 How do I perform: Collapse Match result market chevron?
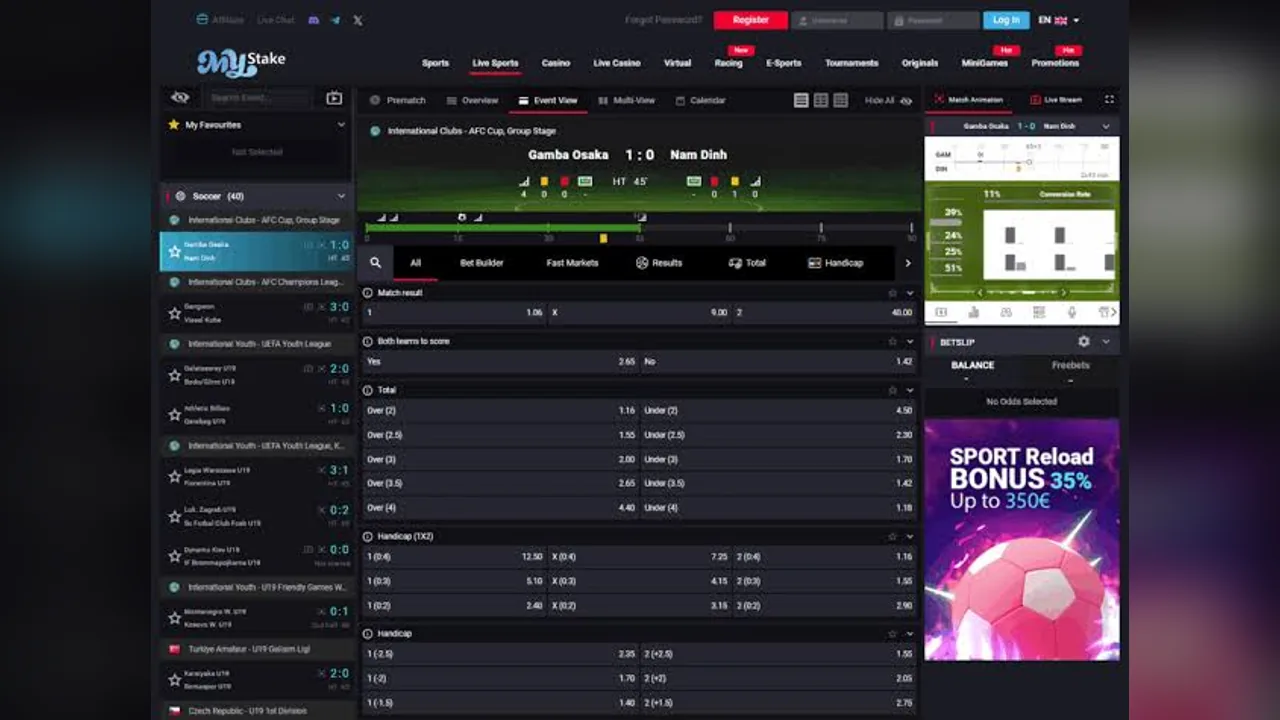pyautogui.click(x=909, y=293)
